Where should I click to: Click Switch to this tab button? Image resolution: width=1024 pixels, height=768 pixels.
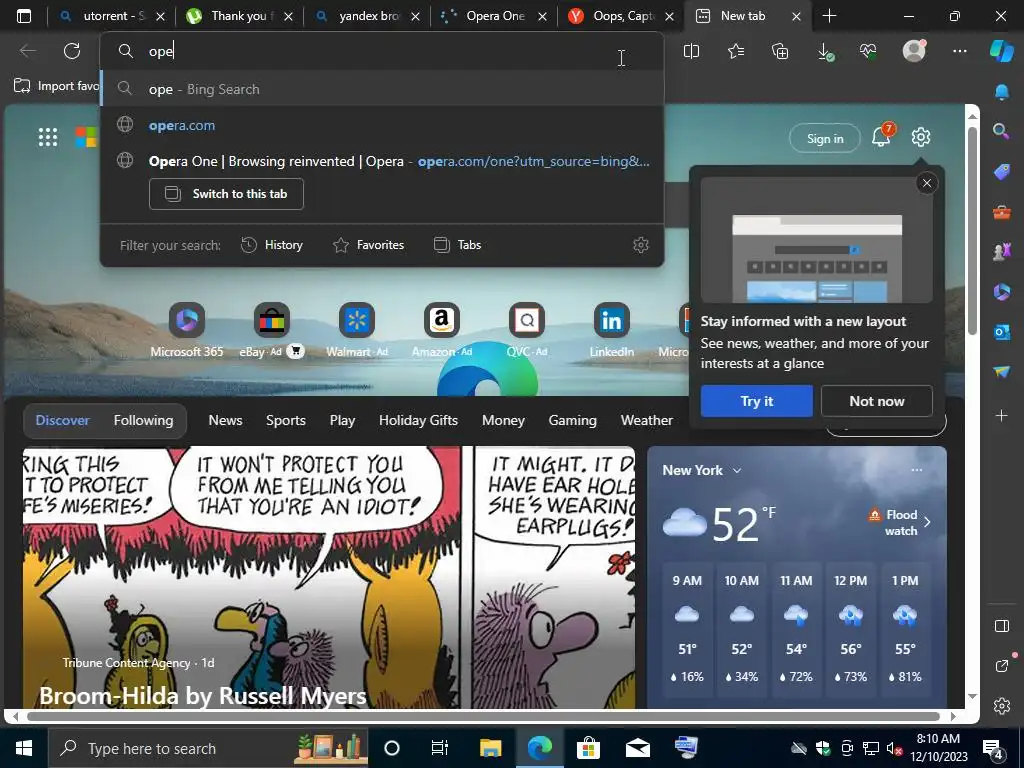226,194
